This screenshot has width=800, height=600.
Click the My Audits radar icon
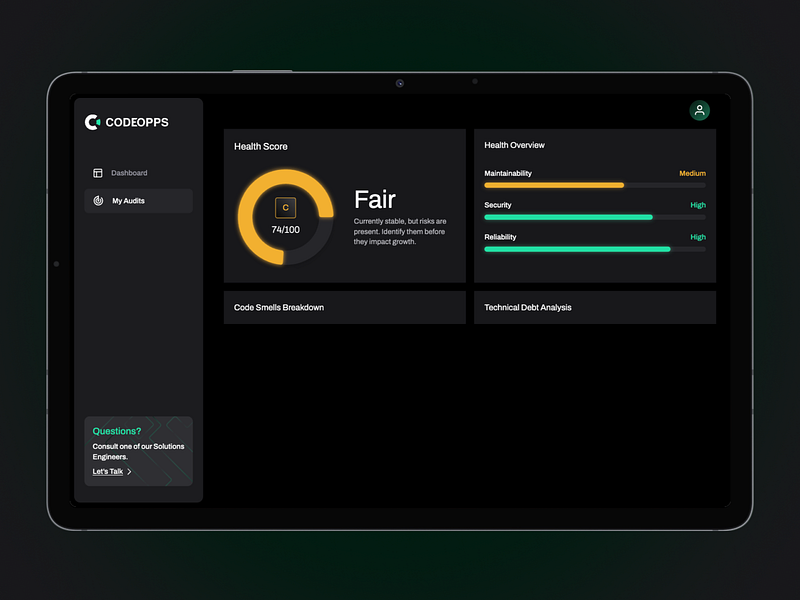[x=98, y=201]
